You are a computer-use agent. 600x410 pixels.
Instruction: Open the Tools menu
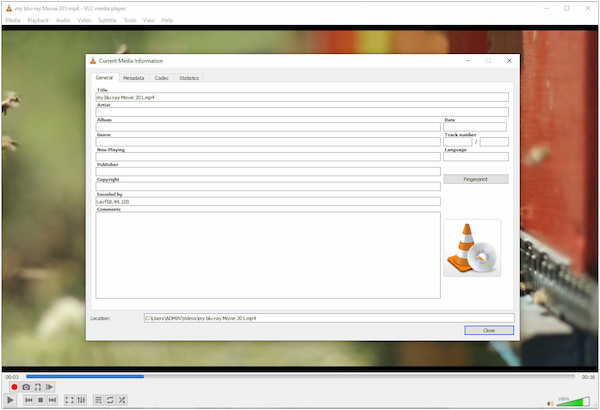coord(130,20)
